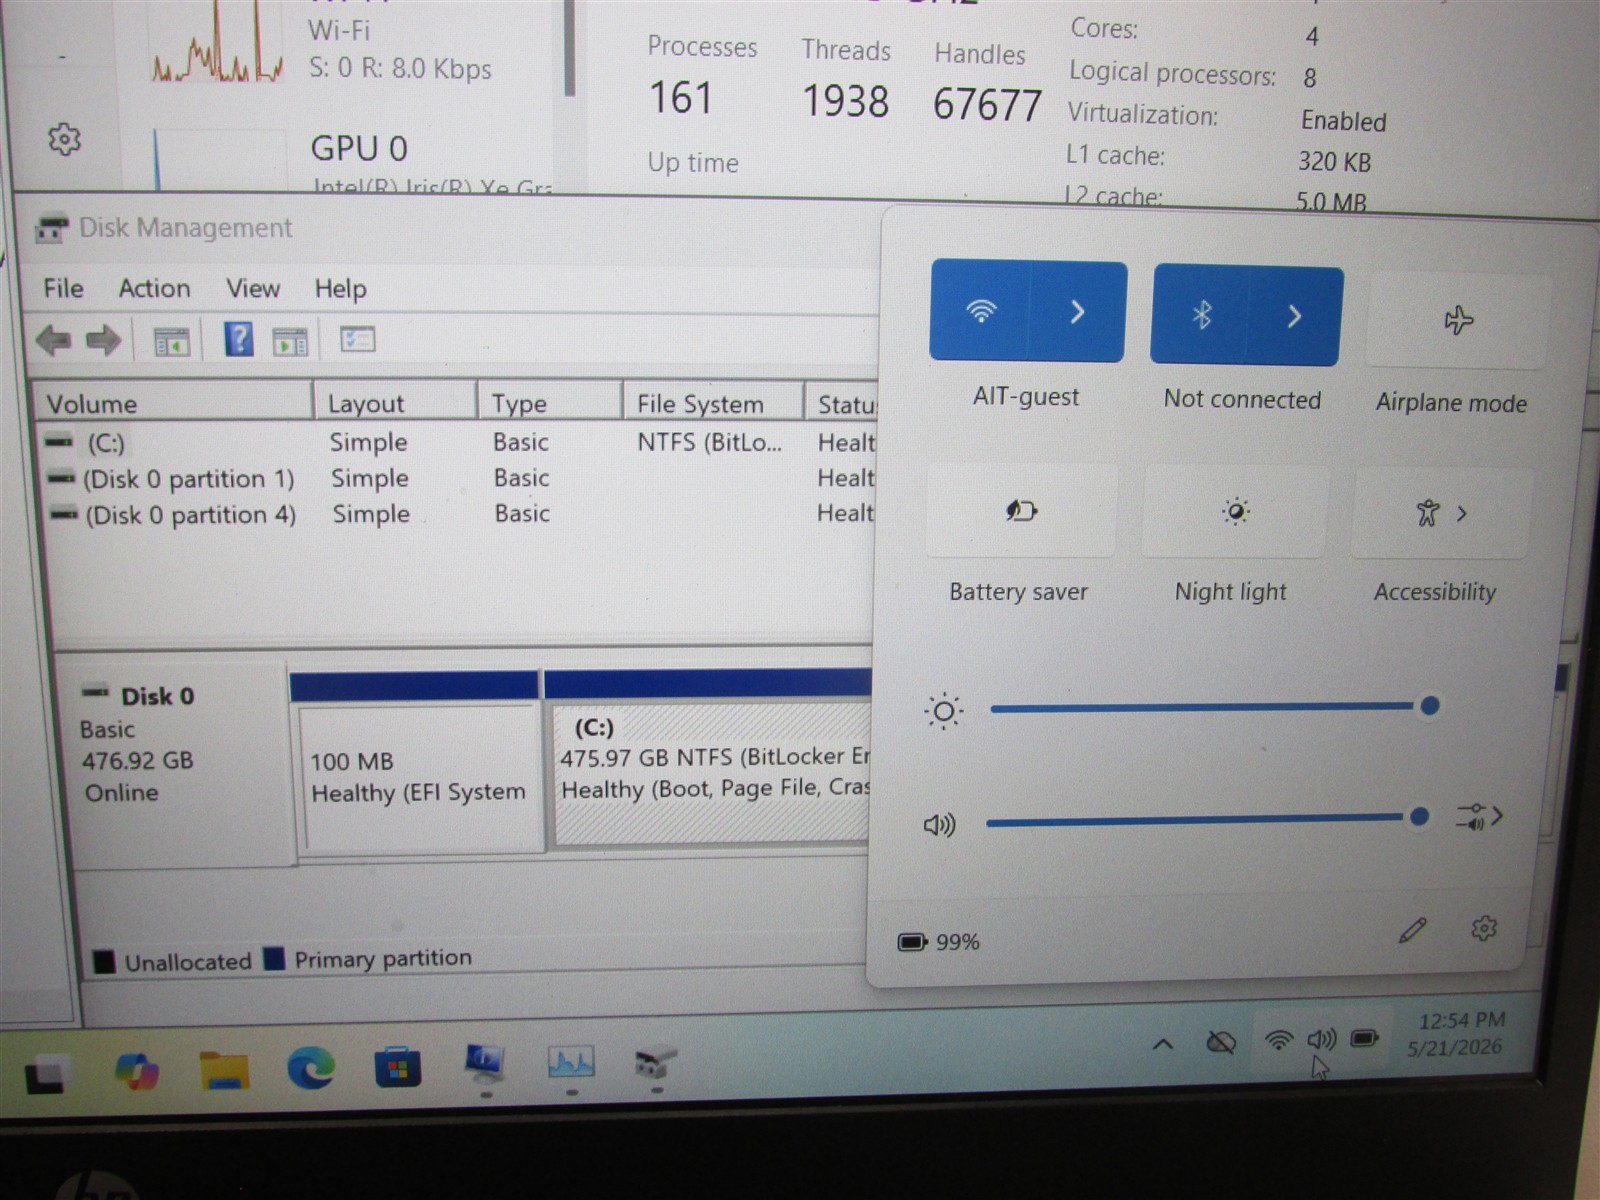1600x1200 pixels.
Task: Toggle Wi-Fi off in quick settings
Action: coord(980,311)
